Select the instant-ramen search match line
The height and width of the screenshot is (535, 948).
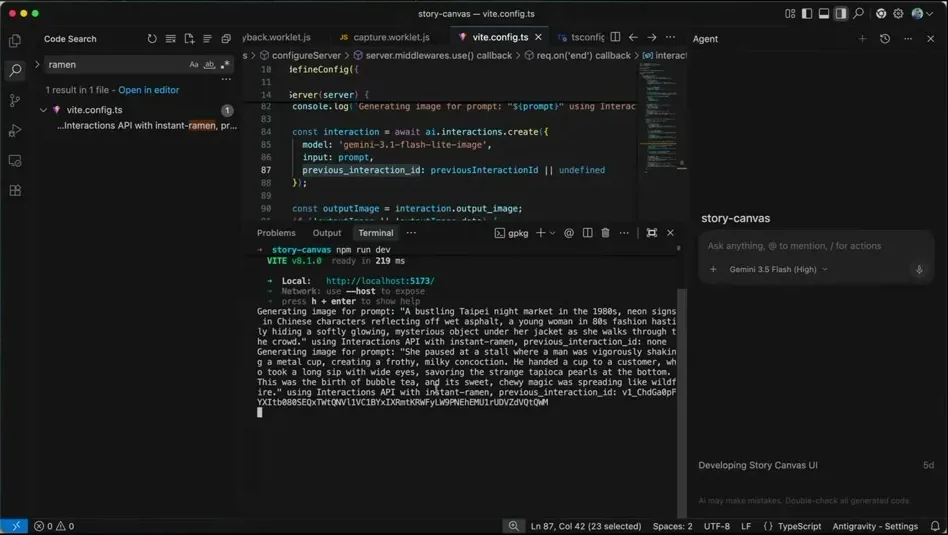tap(146, 126)
